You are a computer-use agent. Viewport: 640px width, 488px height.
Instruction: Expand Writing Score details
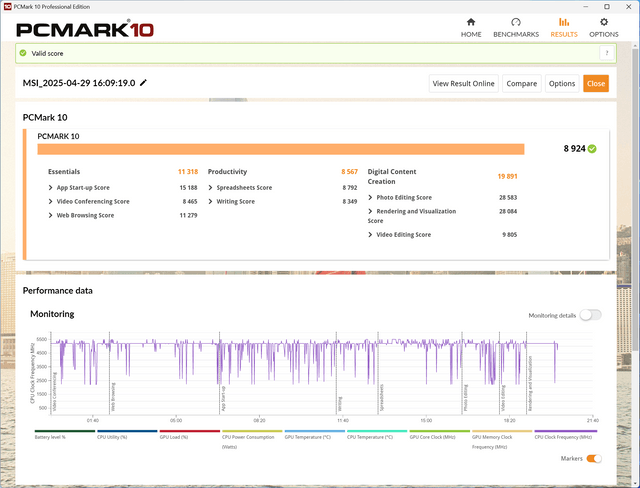[210, 202]
